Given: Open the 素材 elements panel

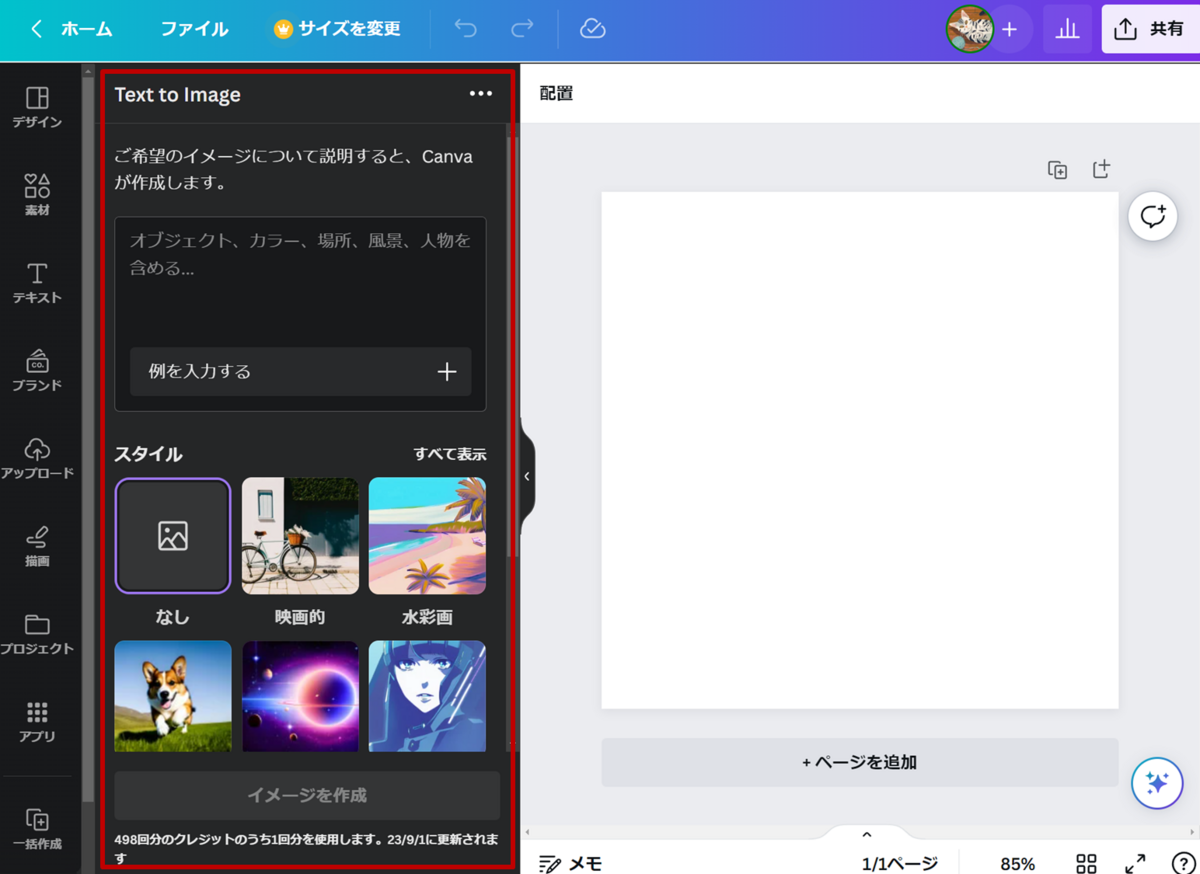Looking at the screenshot, I should pyautogui.click(x=37, y=195).
